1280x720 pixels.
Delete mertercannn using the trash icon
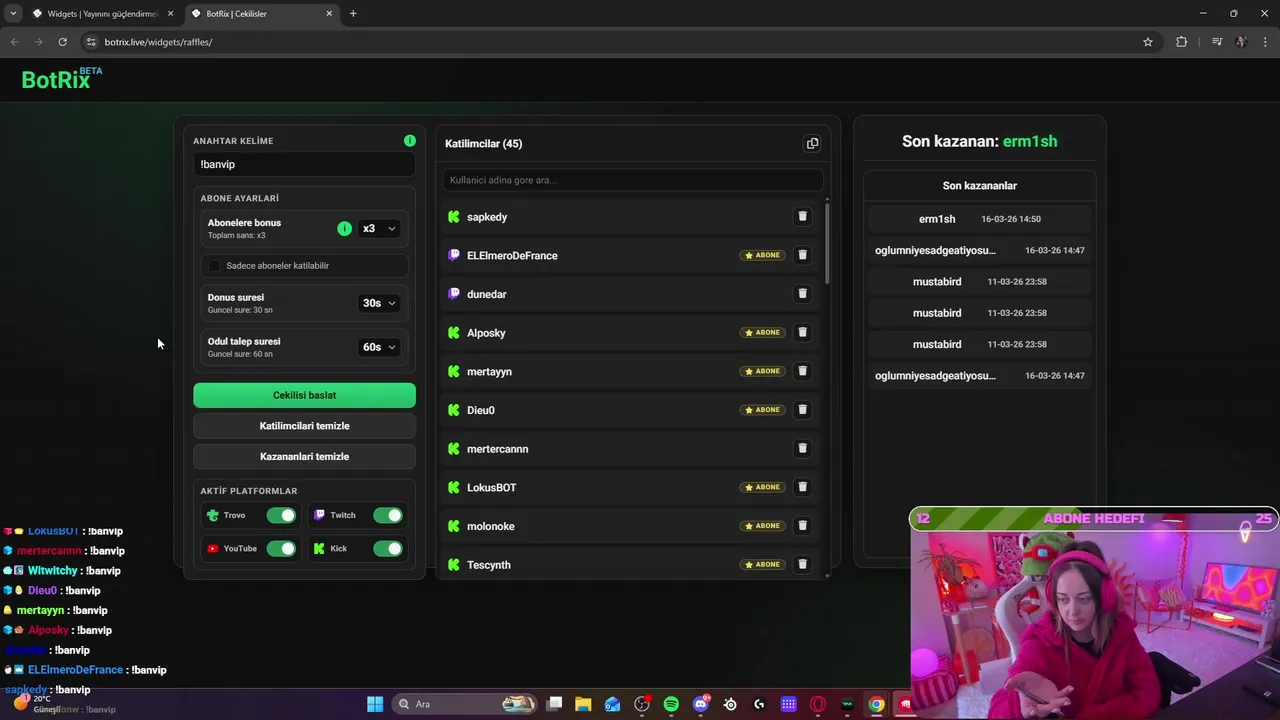[802, 449]
